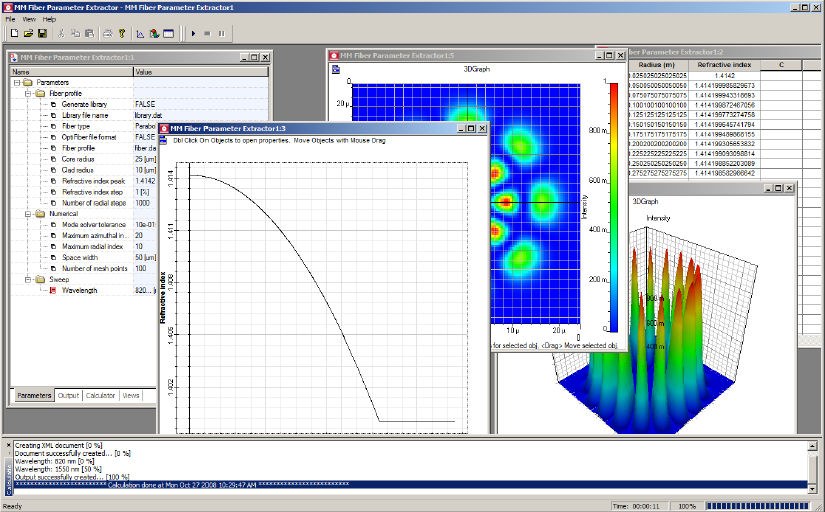Image resolution: width=825 pixels, height=512 pixels.
Task: Open help using question mark icon
Action: 122,33
